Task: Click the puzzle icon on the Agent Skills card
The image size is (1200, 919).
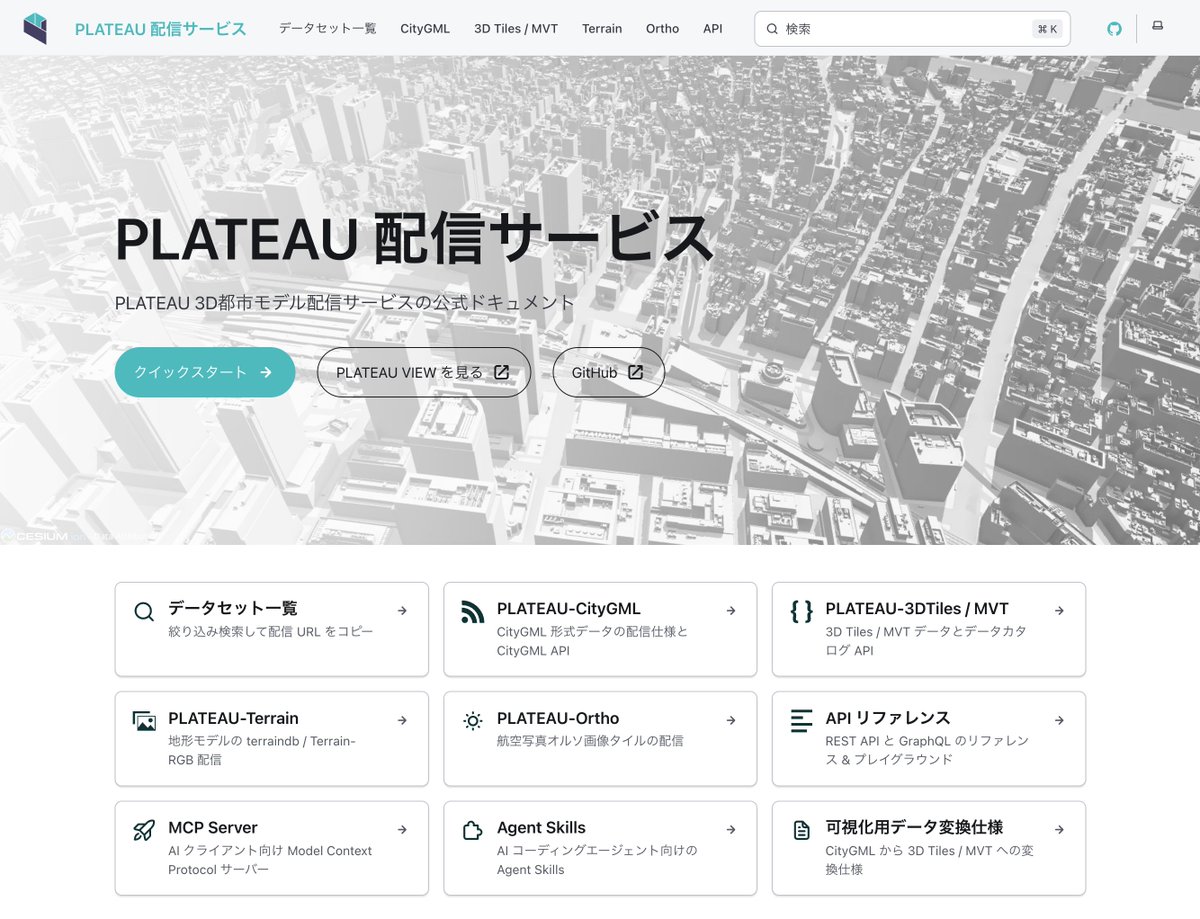Action: point(472,830)
